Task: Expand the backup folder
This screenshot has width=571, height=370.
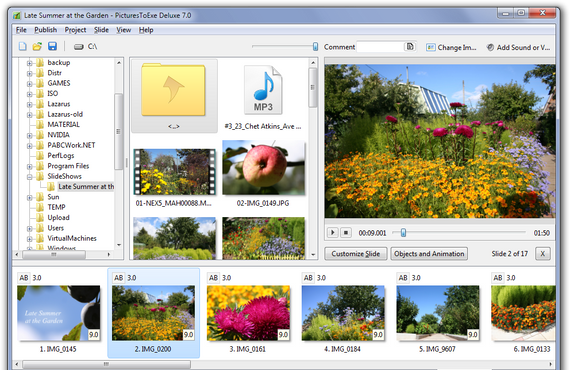Action: (x=29, y=63)
